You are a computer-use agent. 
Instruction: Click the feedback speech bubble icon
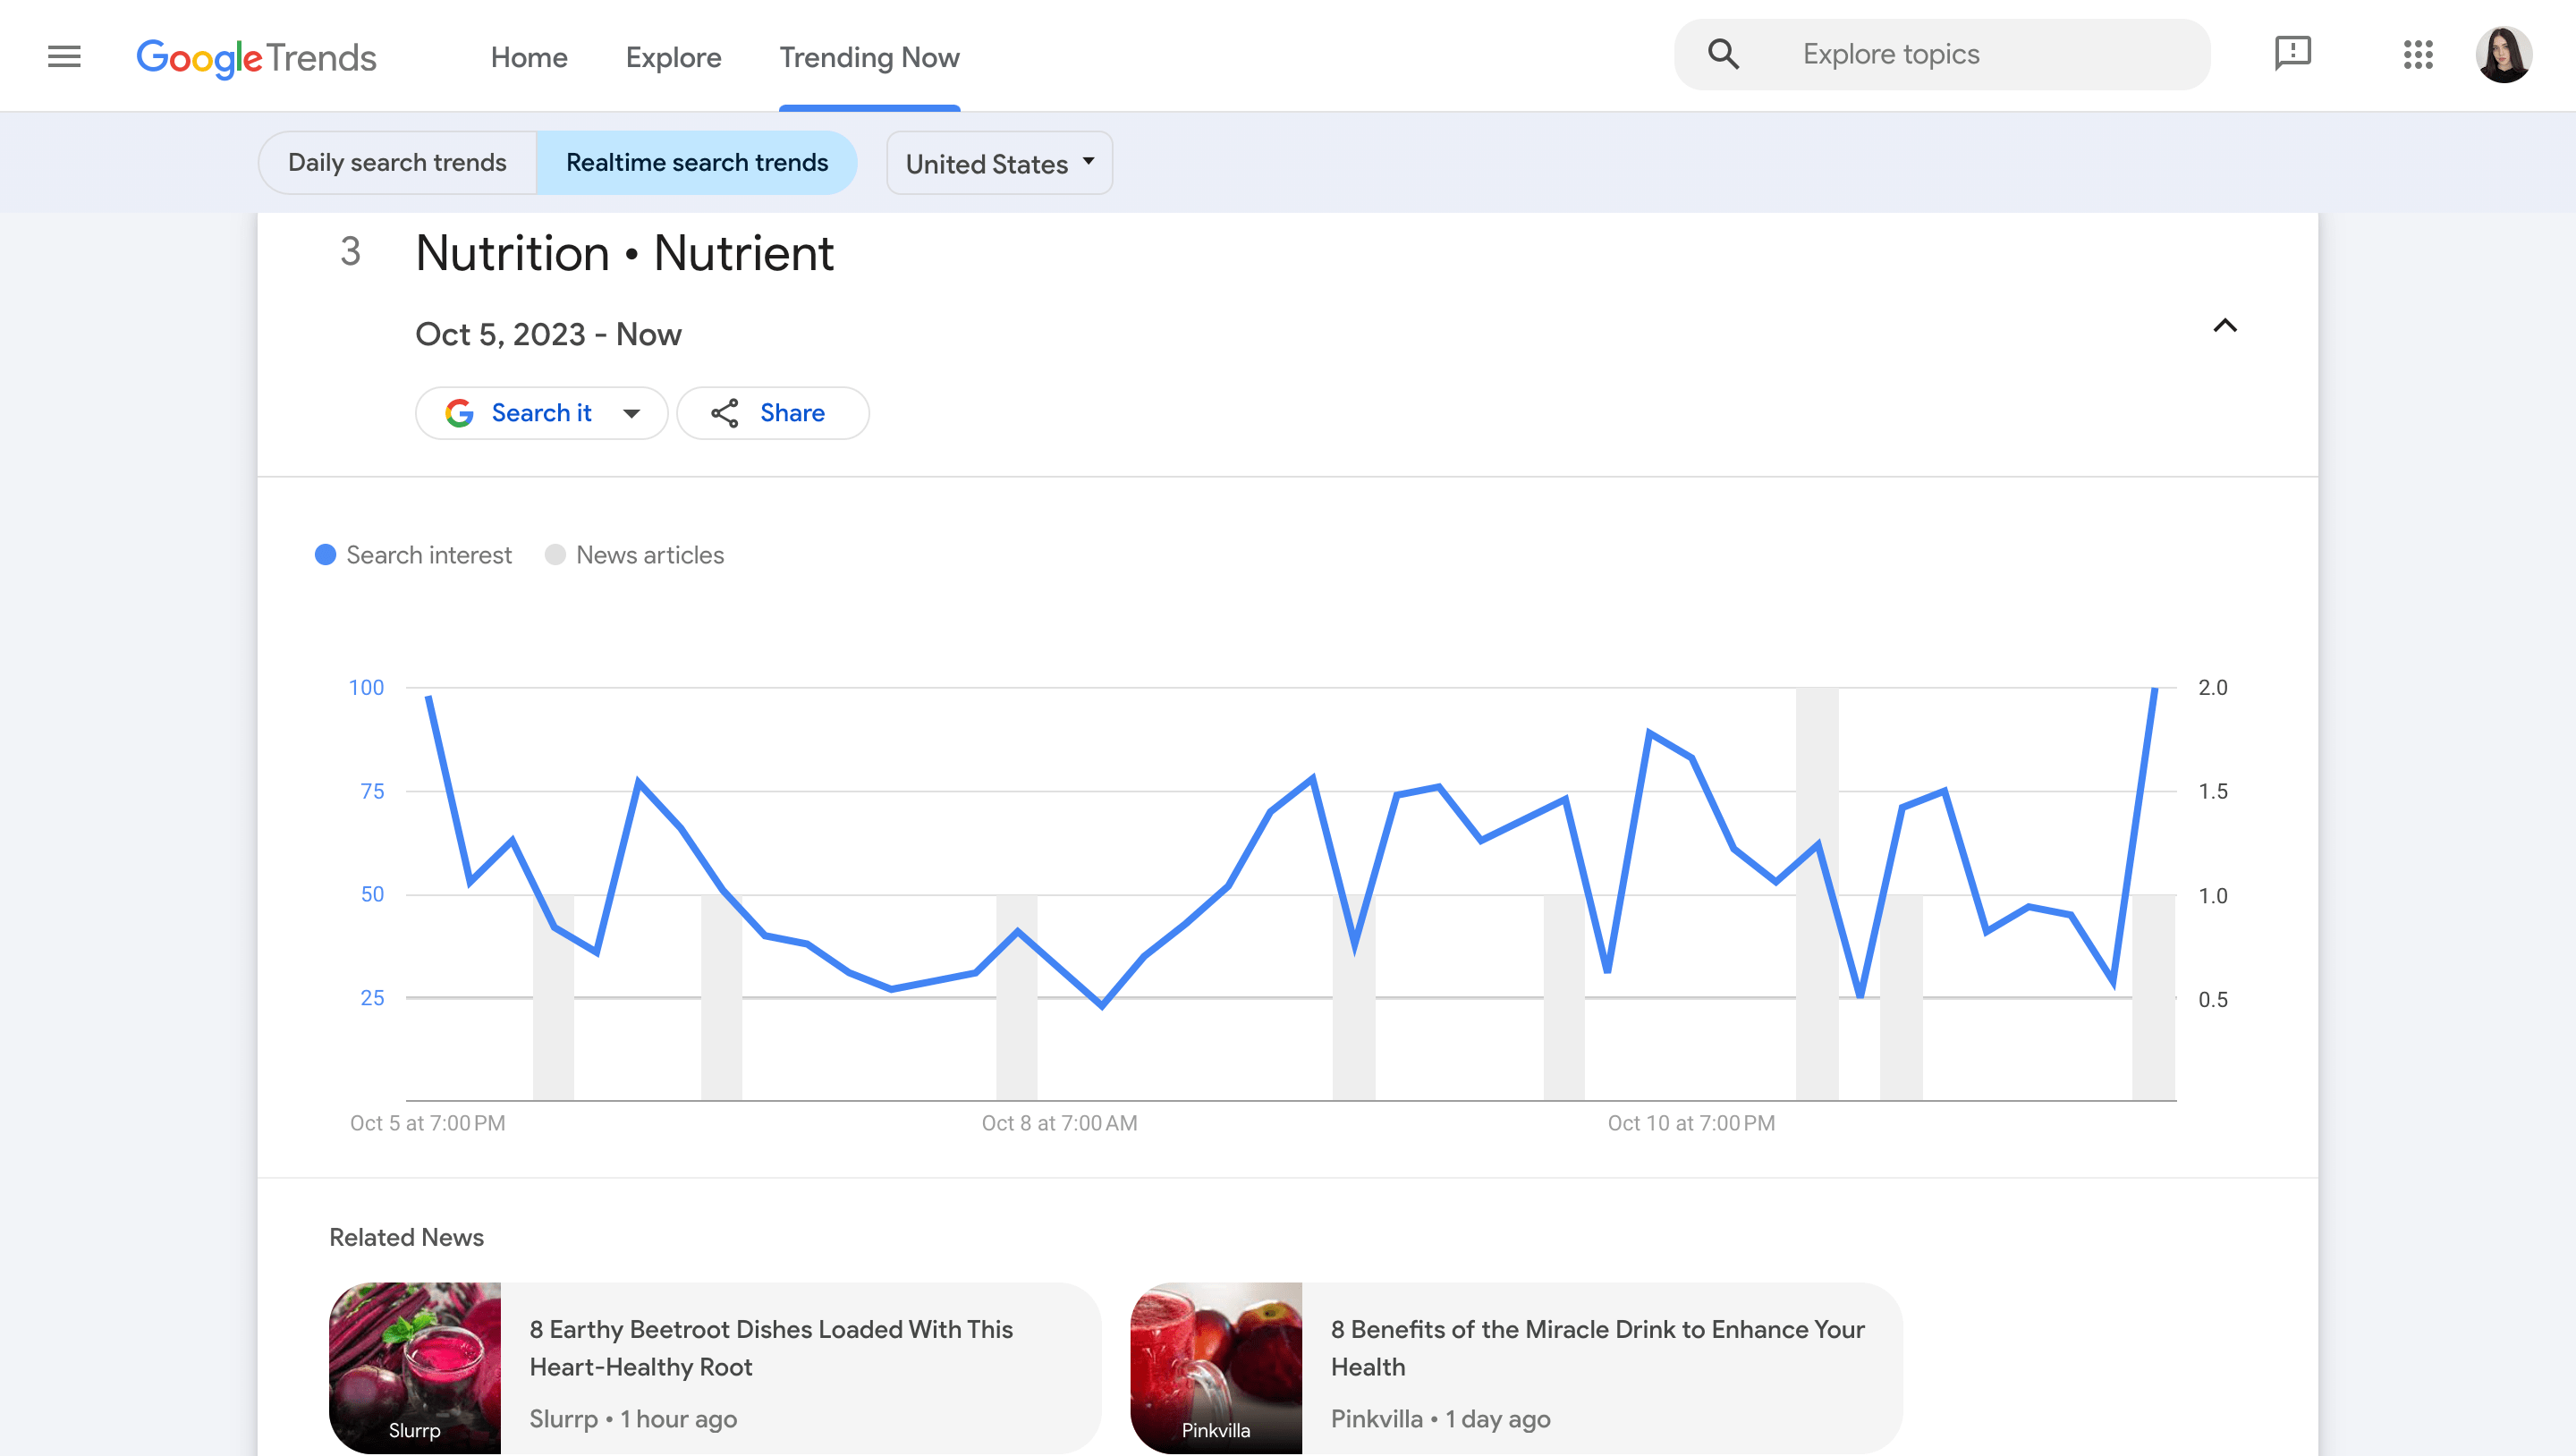pyautogui.click(x=2294, y=53)
